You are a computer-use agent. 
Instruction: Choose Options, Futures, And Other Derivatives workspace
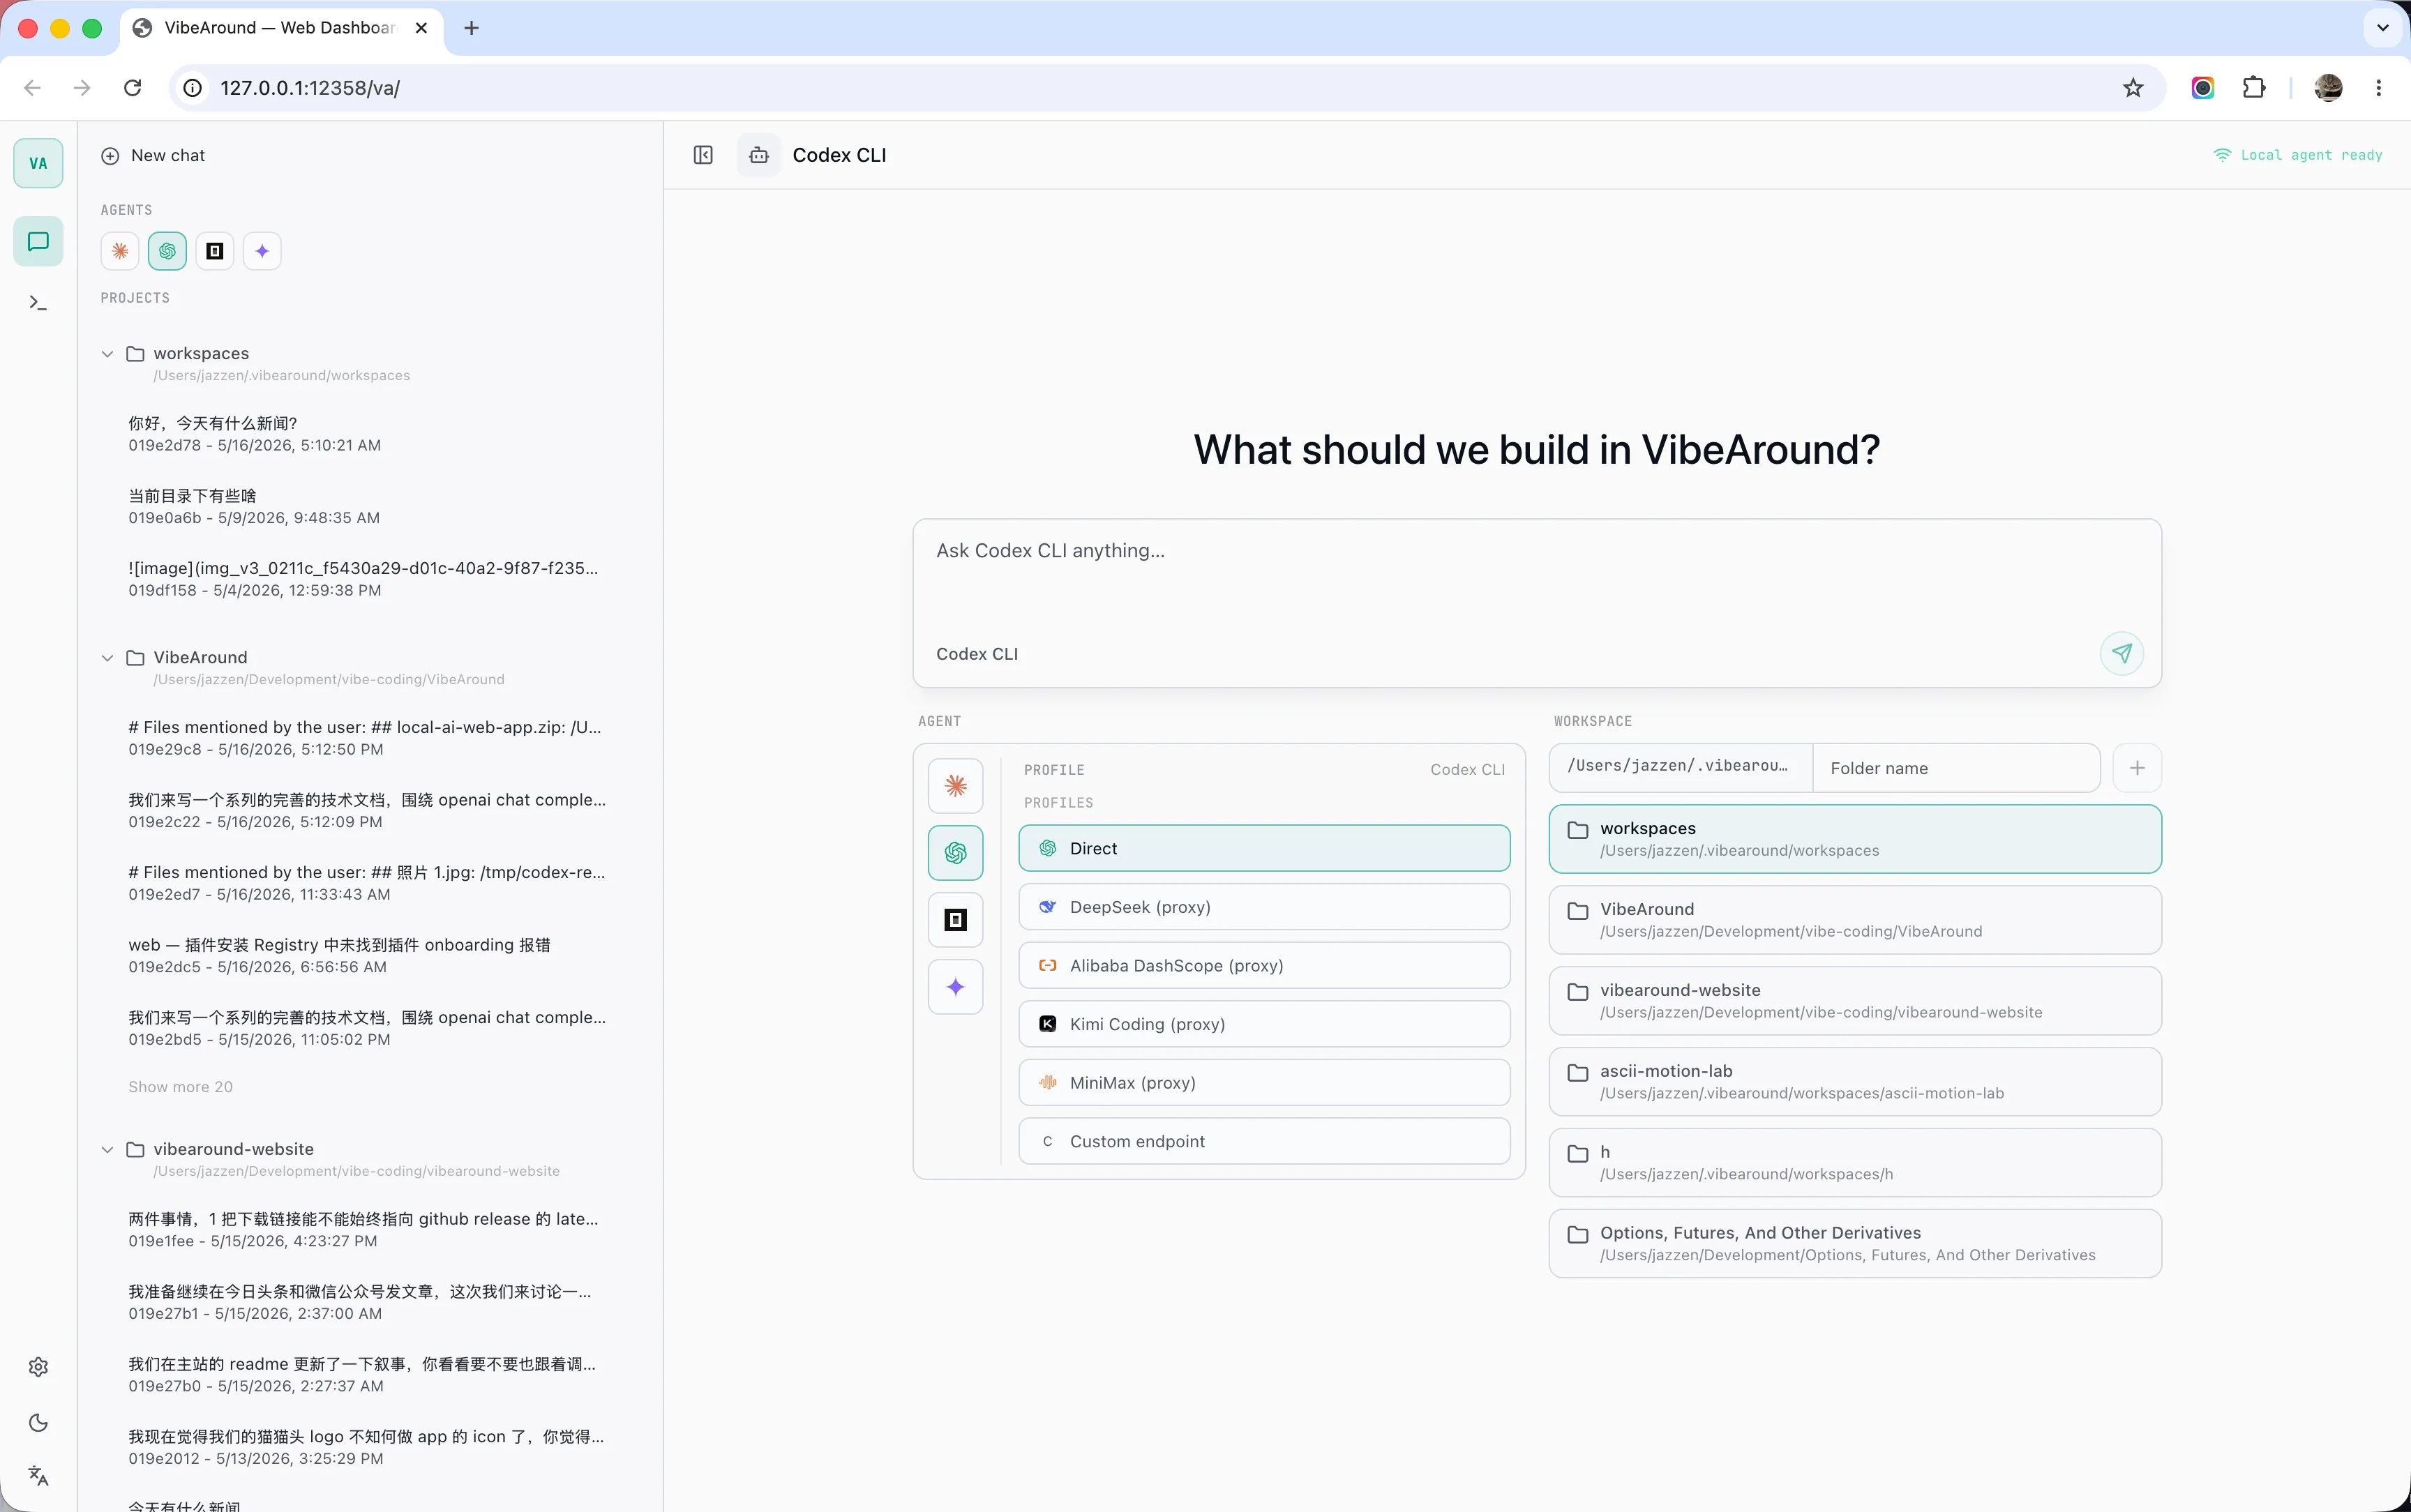[x=1855, y=1244]
